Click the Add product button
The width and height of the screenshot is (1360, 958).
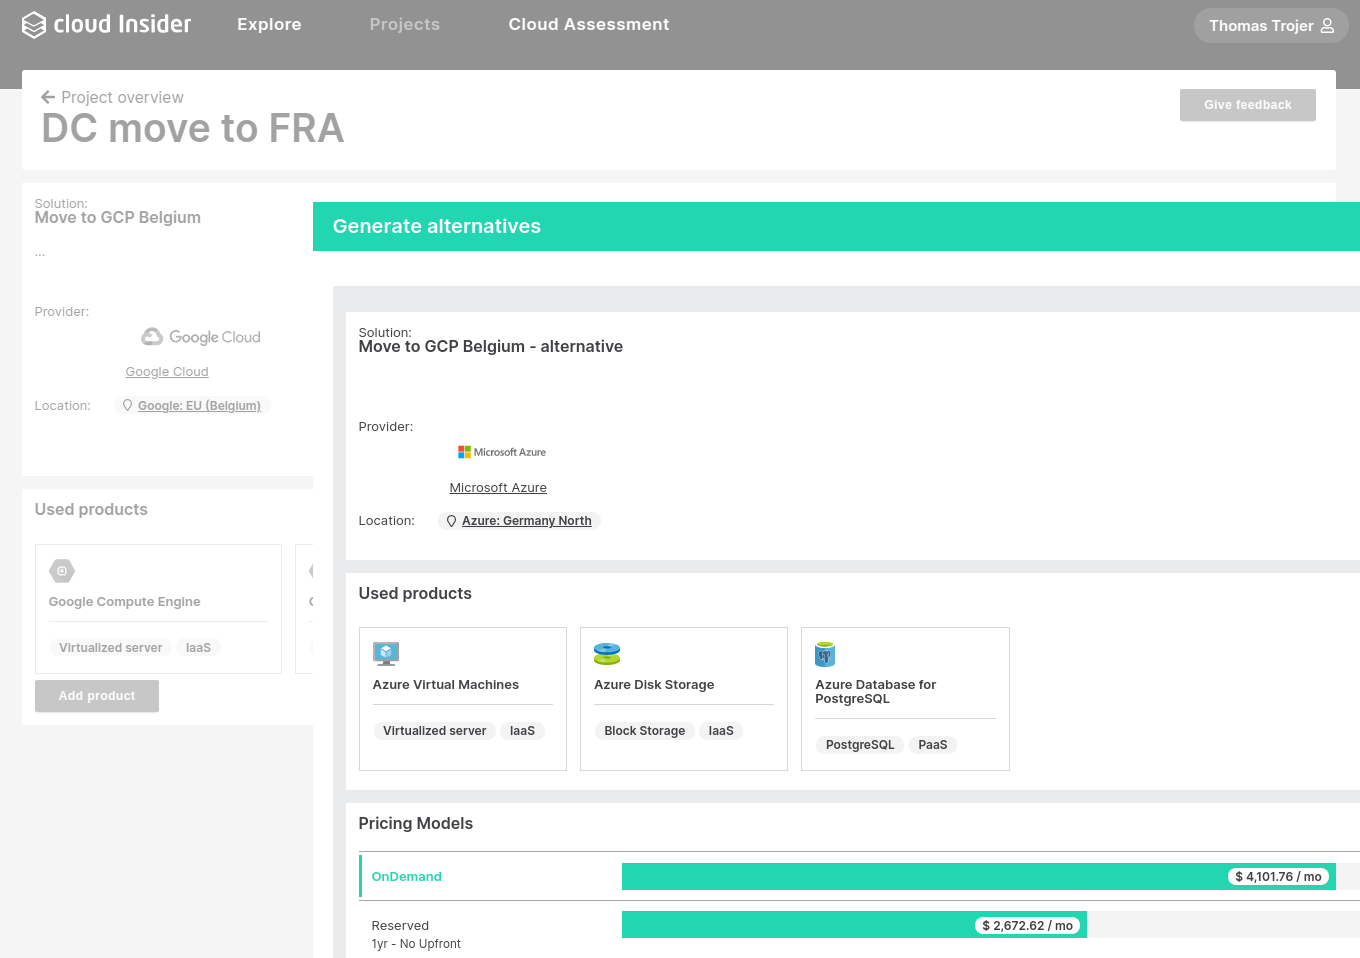(x=97, y=696)
